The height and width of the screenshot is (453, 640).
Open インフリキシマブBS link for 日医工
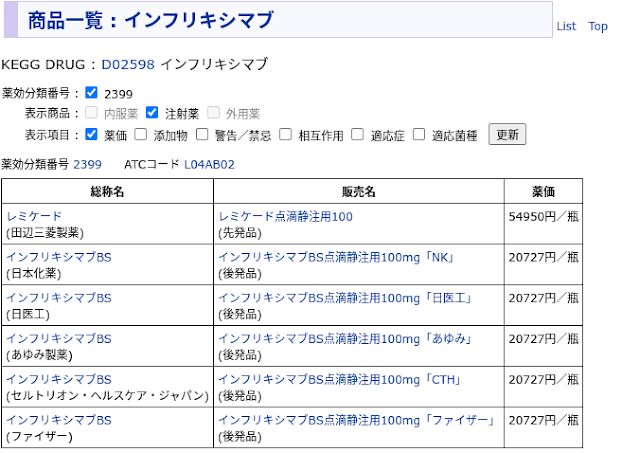59,298
